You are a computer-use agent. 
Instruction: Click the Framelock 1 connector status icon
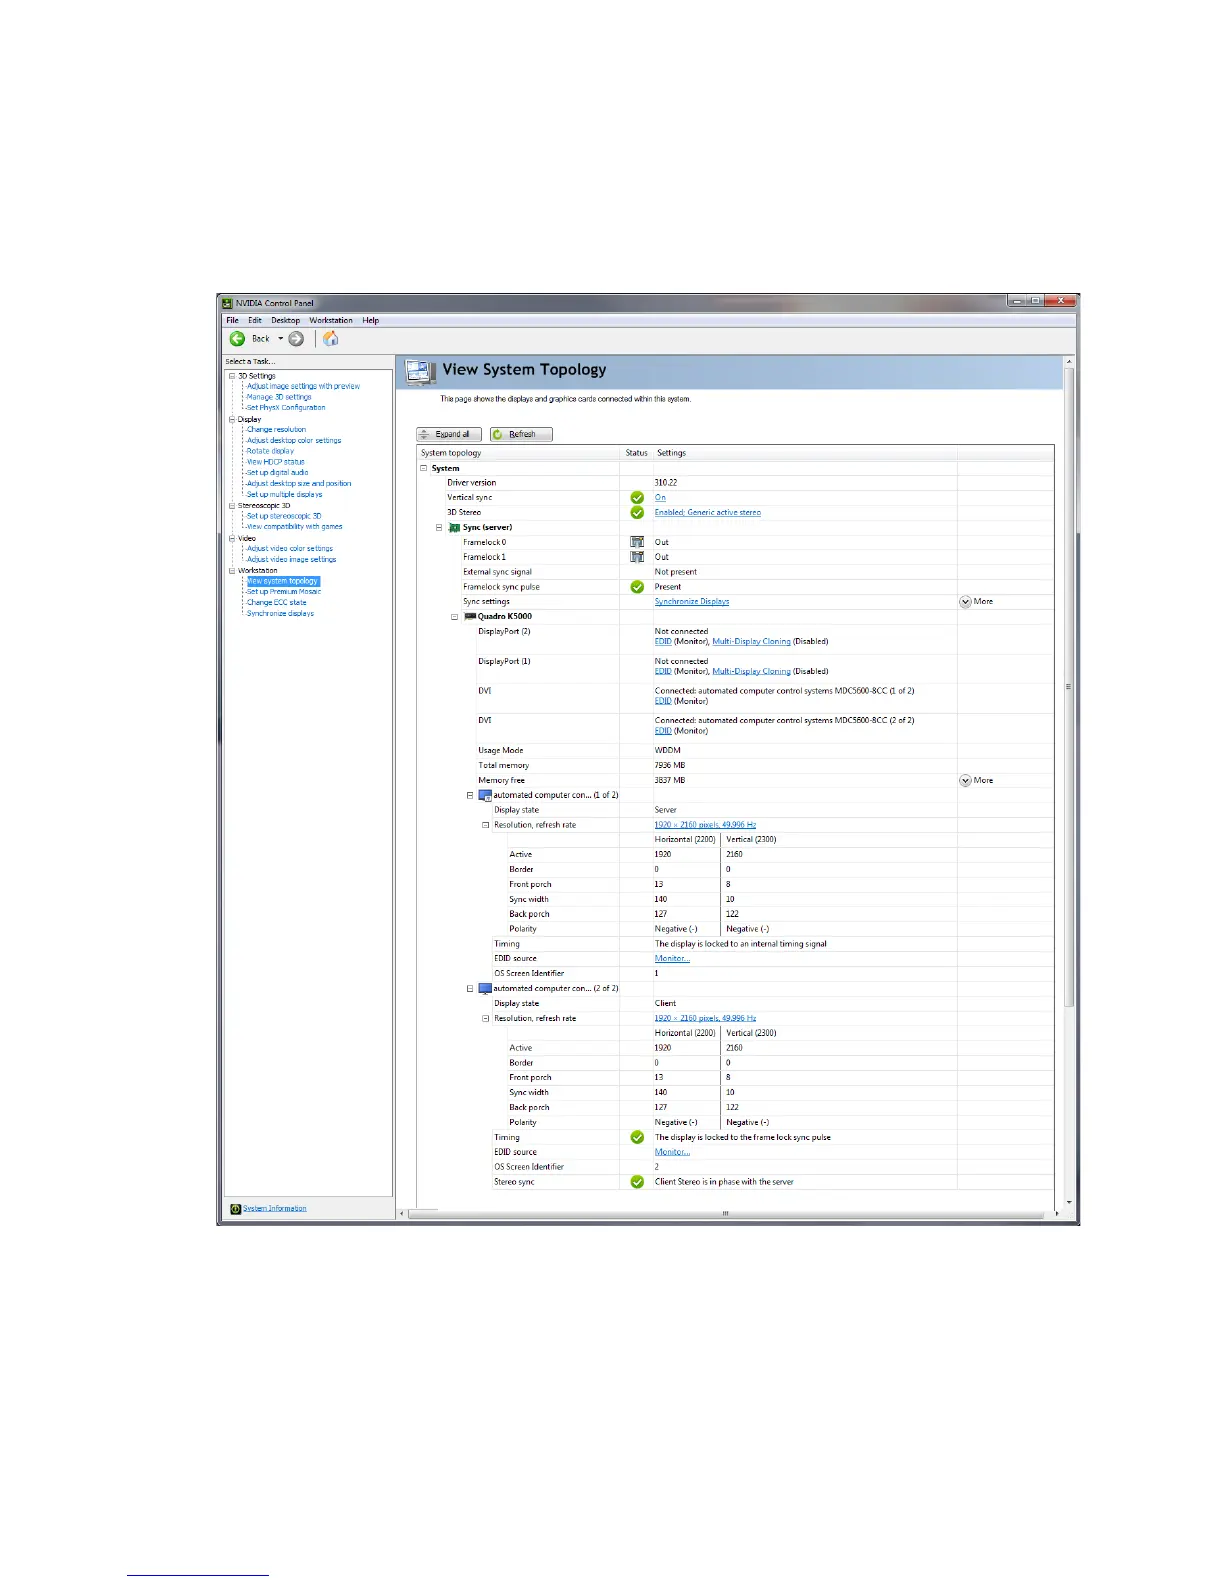[x=637, y=557]
